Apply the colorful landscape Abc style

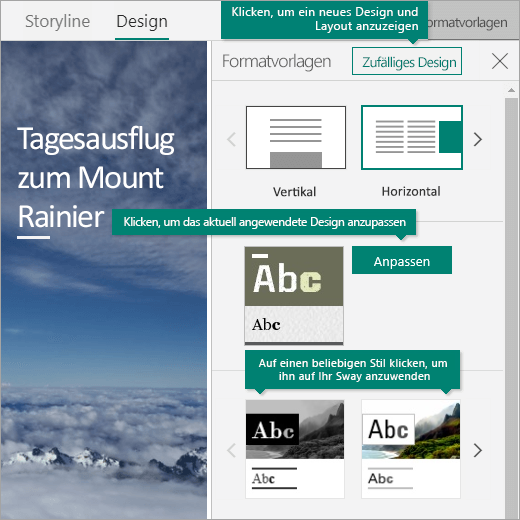411,449
